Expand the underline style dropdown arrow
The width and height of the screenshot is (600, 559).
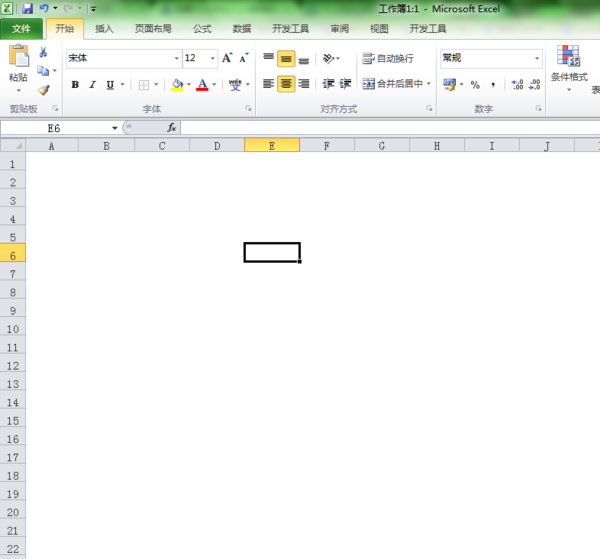coord(122,85)
